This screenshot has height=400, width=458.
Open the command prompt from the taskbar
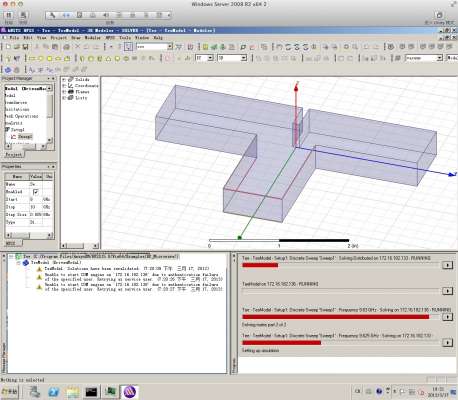coord(91,392)
